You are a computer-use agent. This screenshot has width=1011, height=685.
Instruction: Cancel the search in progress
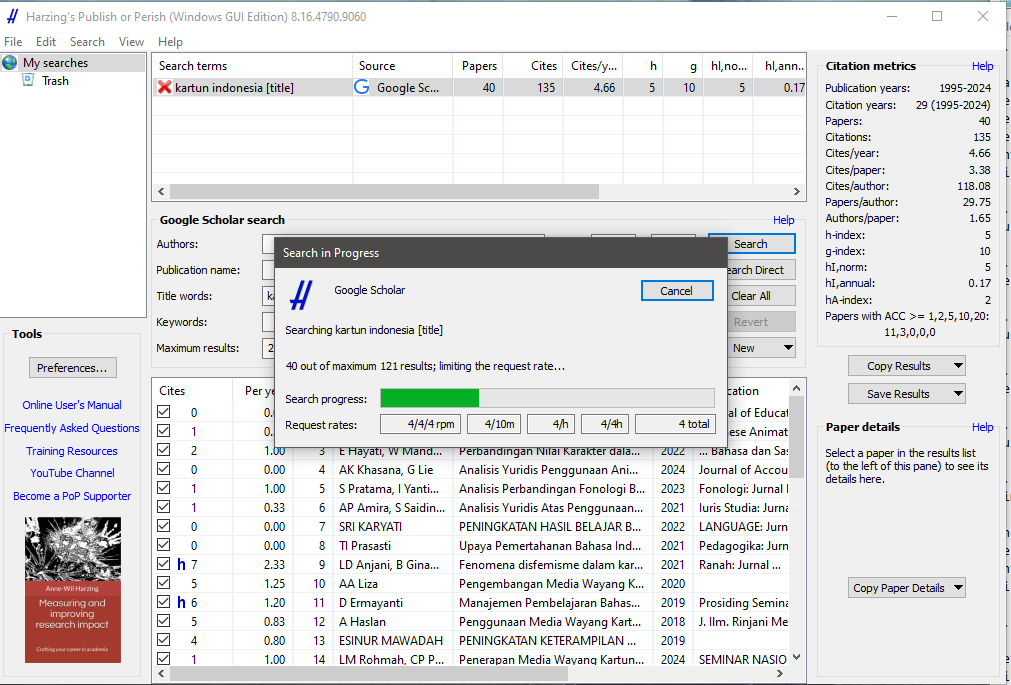coord(677,291)
